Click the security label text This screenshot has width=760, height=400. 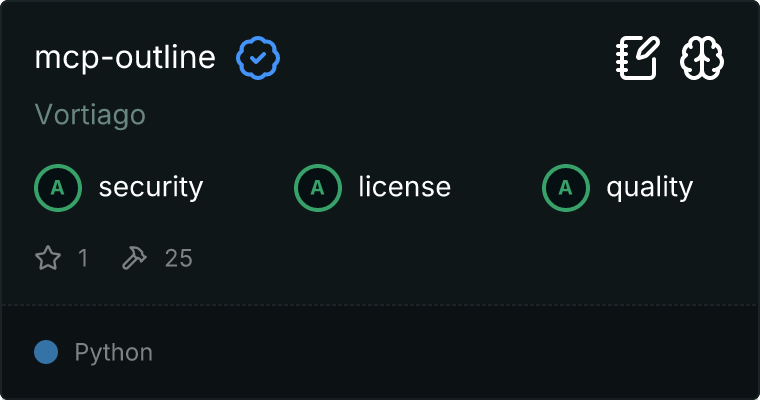(x=151, y=187)
